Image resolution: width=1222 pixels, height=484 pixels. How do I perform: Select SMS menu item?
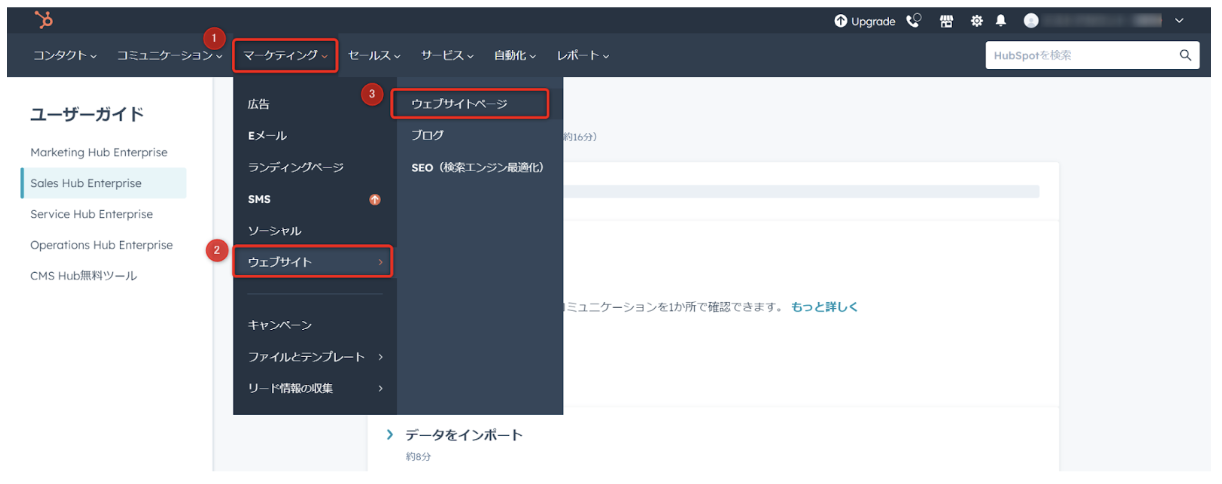point(259,199)
